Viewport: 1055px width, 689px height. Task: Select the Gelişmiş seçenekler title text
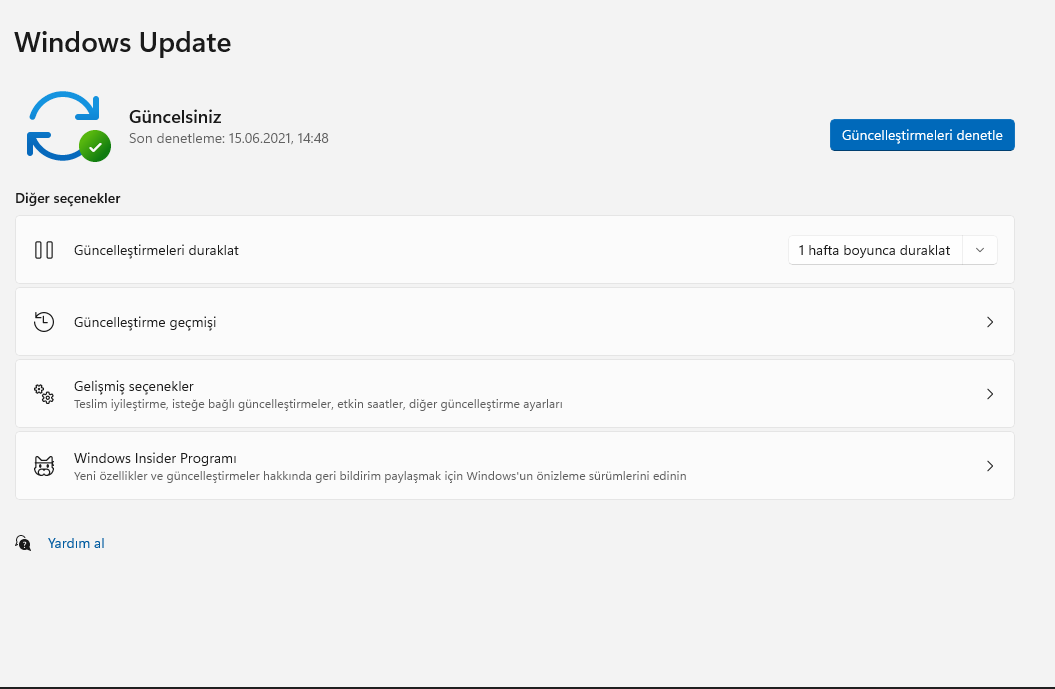click(134, 386)
